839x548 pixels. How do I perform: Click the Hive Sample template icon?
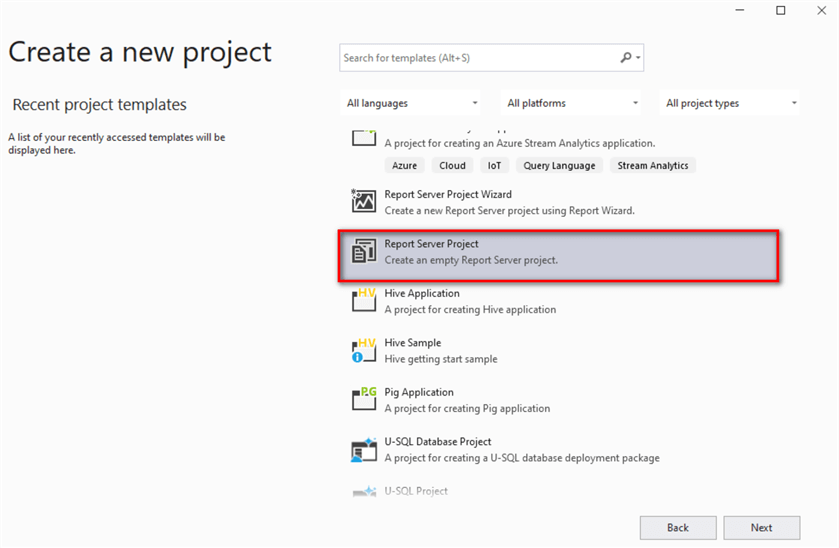(x=363, y=350)
